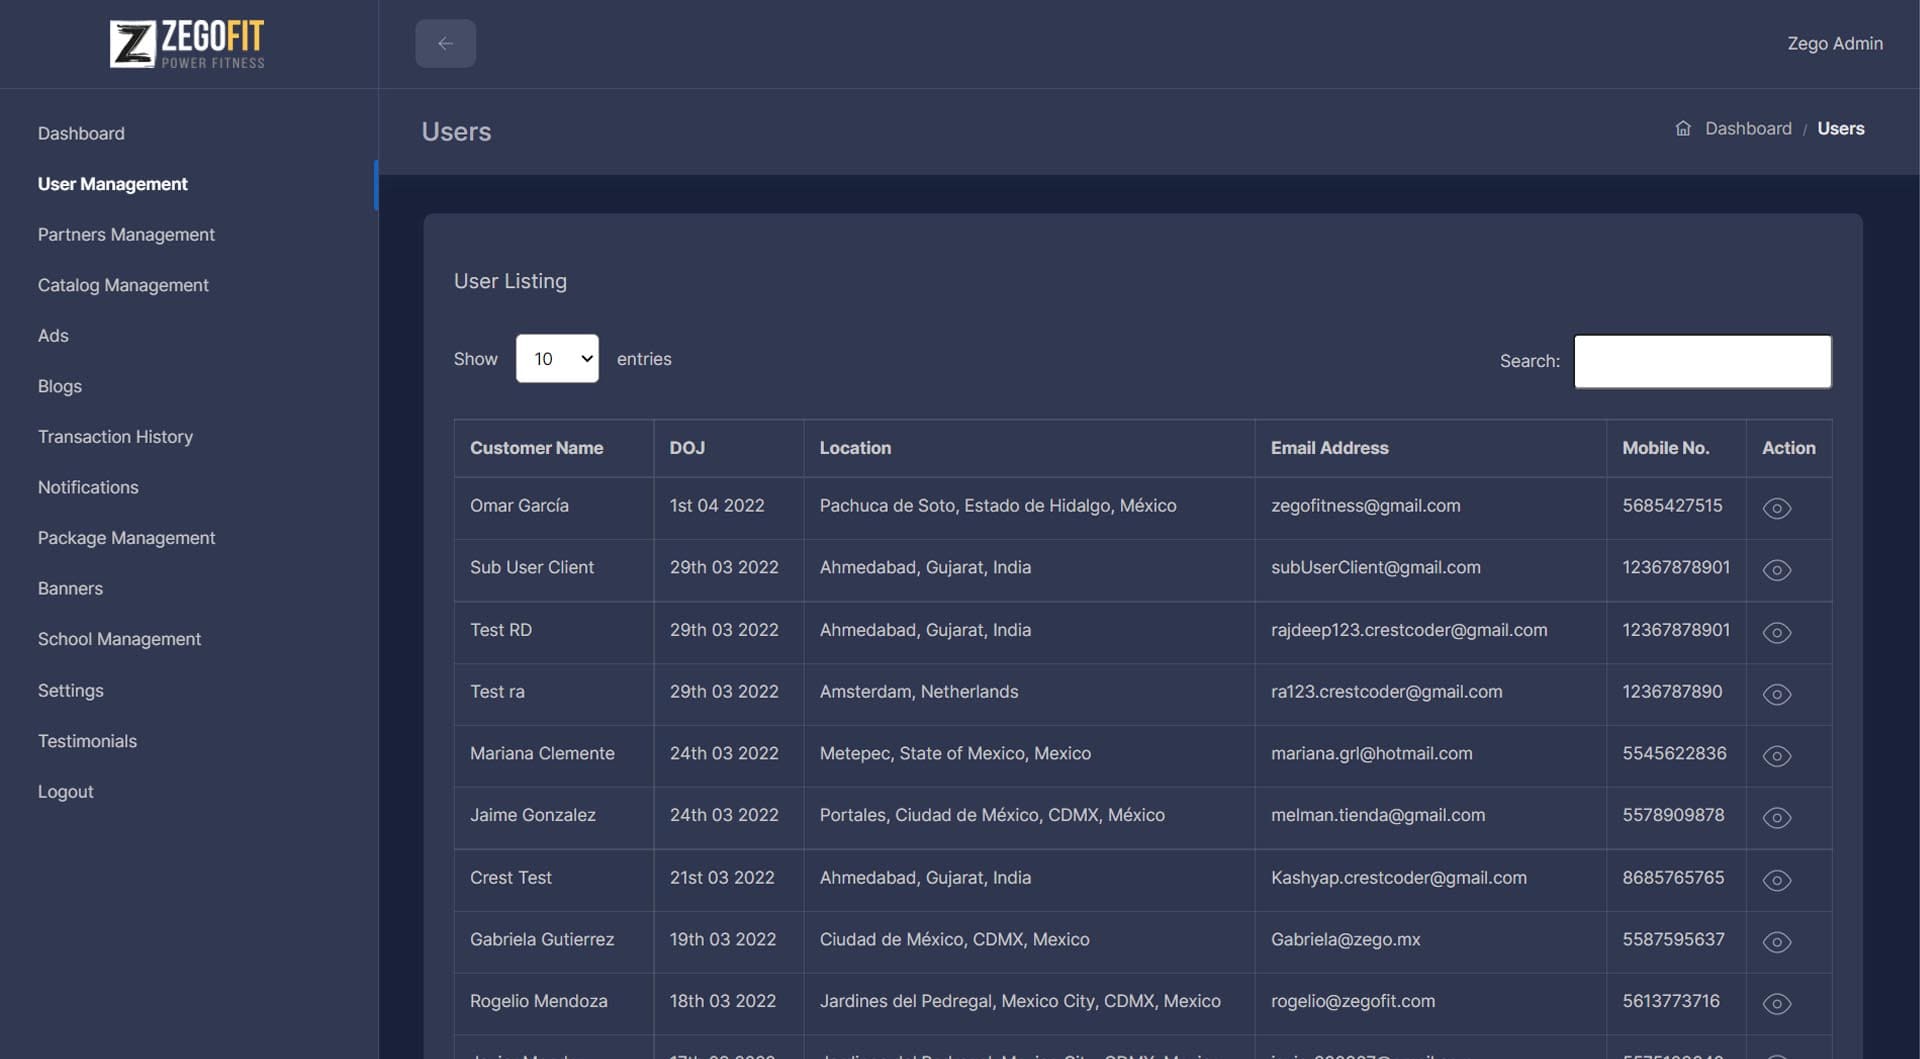View Jaime Gonzalez's profile via eye icon
This screenshot has width=1920, height=1059.
(x=1776, y=818)
